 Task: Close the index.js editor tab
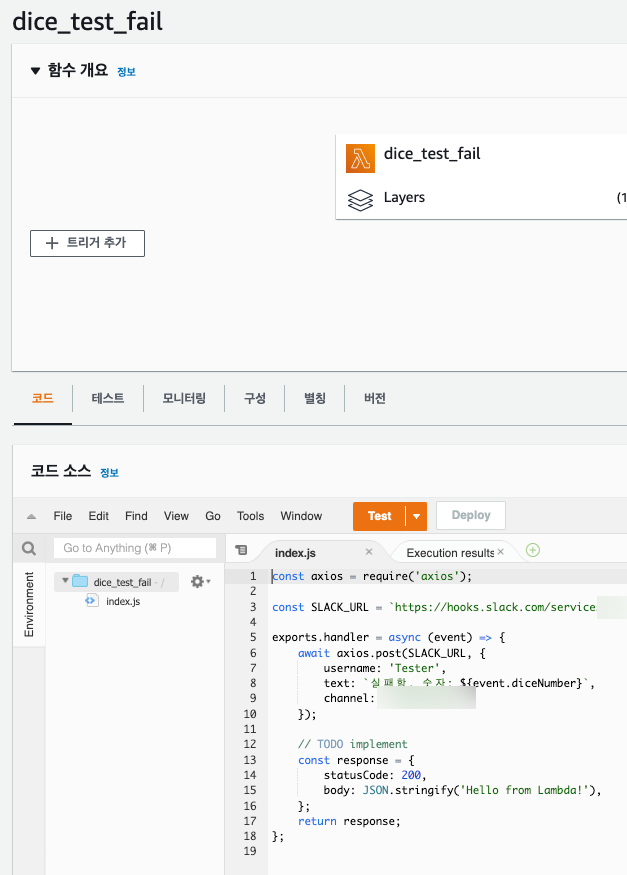[369, 552]
